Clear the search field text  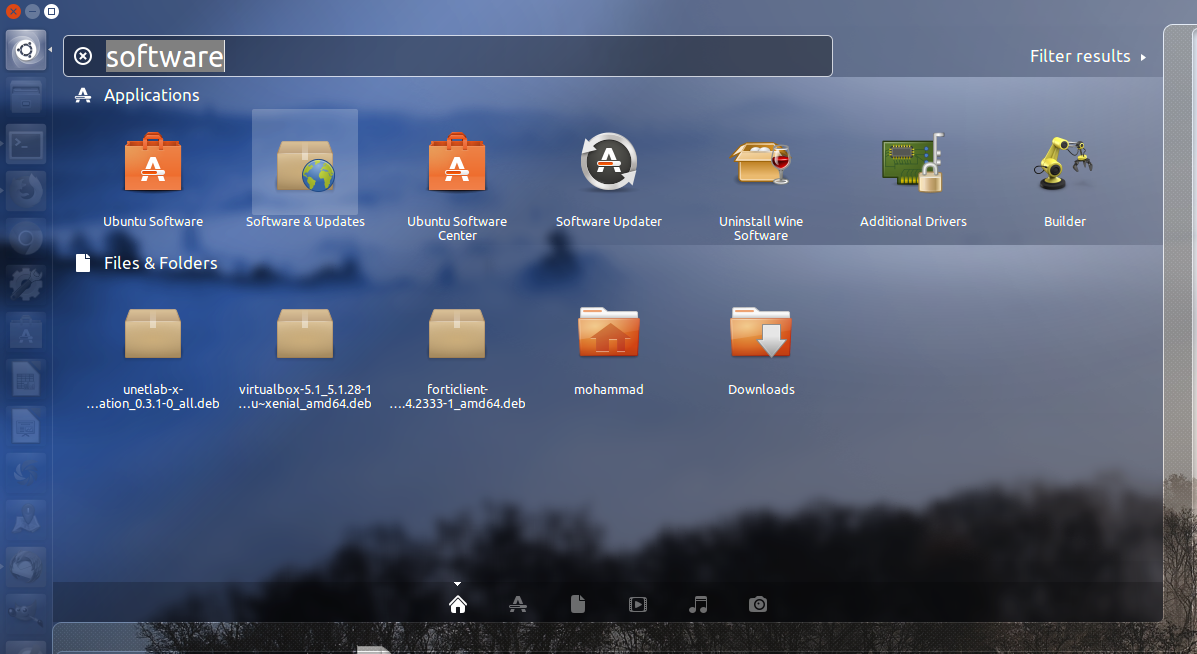[x=84, y=57]
